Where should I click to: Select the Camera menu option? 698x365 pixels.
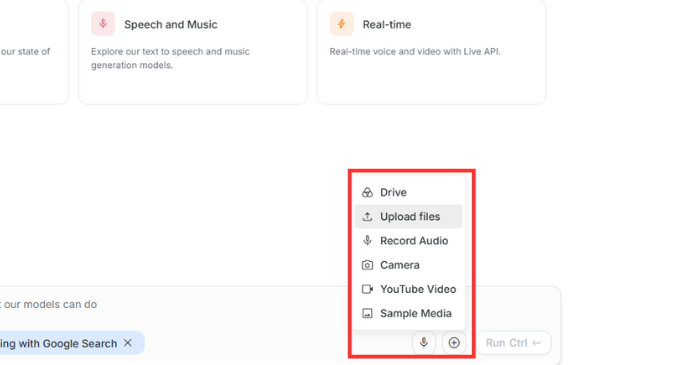[408, 265]
